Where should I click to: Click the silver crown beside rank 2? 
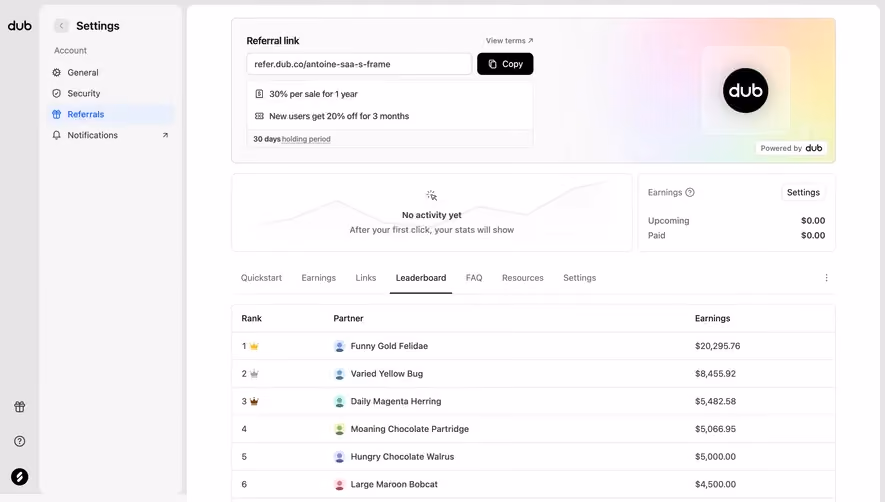coord(254,374)
